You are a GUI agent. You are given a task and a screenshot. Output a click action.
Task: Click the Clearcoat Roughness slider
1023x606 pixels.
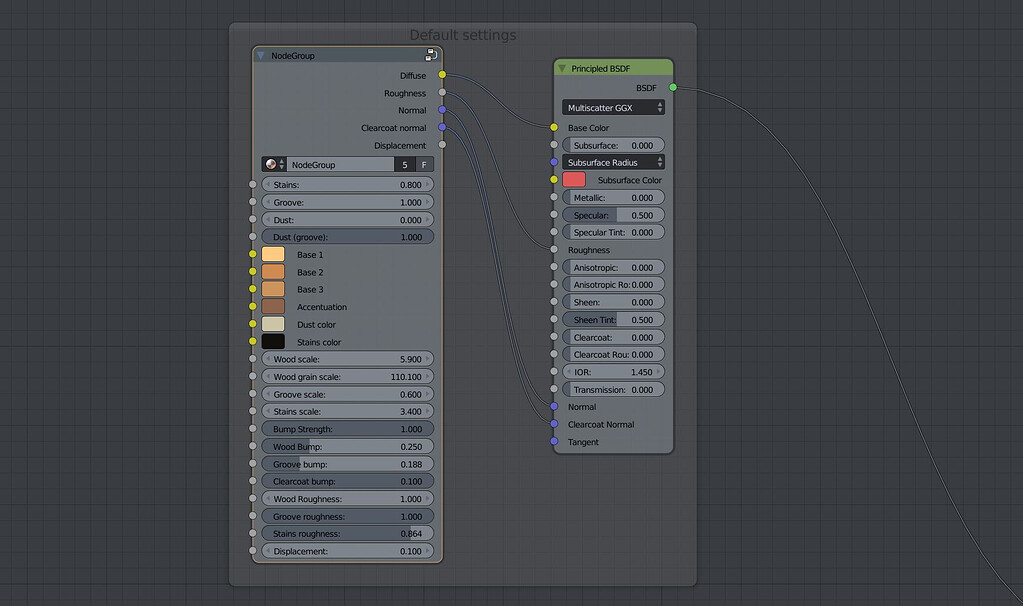click(x=613, y=354)
